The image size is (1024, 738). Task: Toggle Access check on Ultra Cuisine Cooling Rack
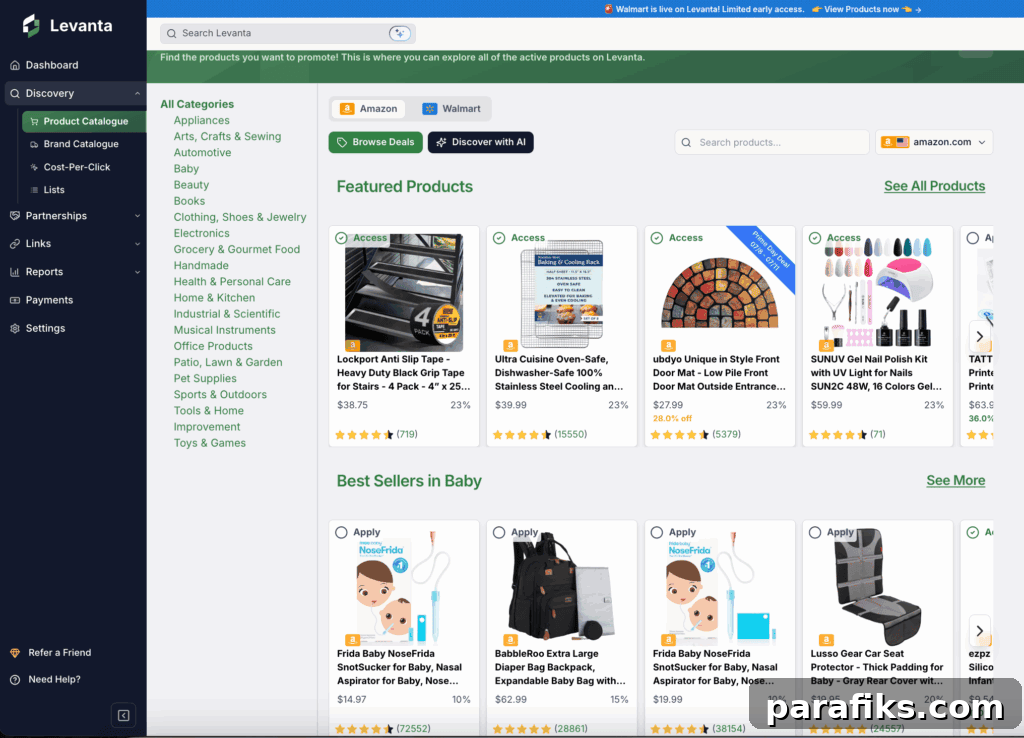pos(499,238)
